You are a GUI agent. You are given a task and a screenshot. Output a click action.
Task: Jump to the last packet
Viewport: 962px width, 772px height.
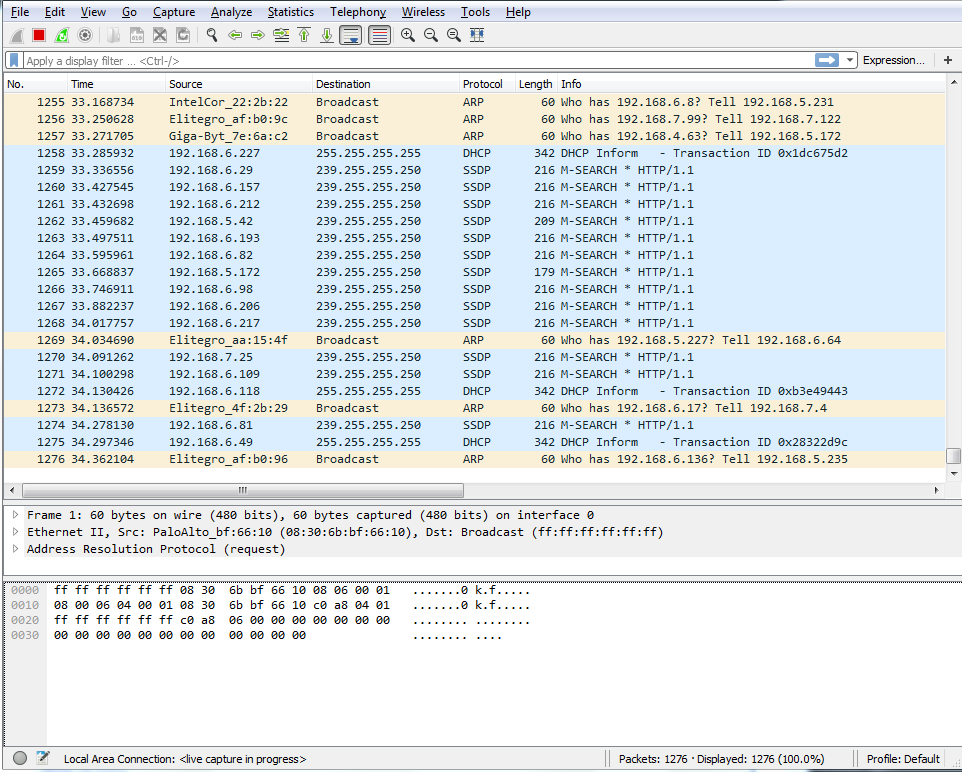(x=327, y=35)
